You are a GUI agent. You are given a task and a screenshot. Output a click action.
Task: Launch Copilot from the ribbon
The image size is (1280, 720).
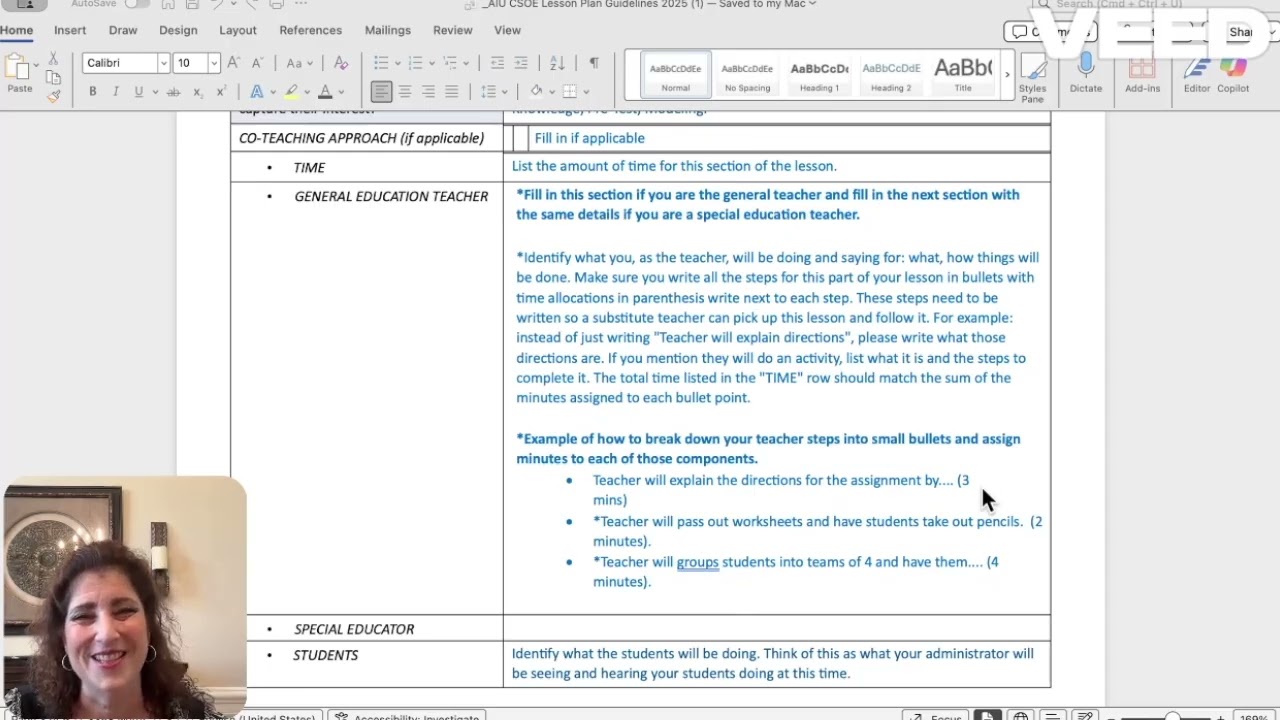click(1233, 74)
